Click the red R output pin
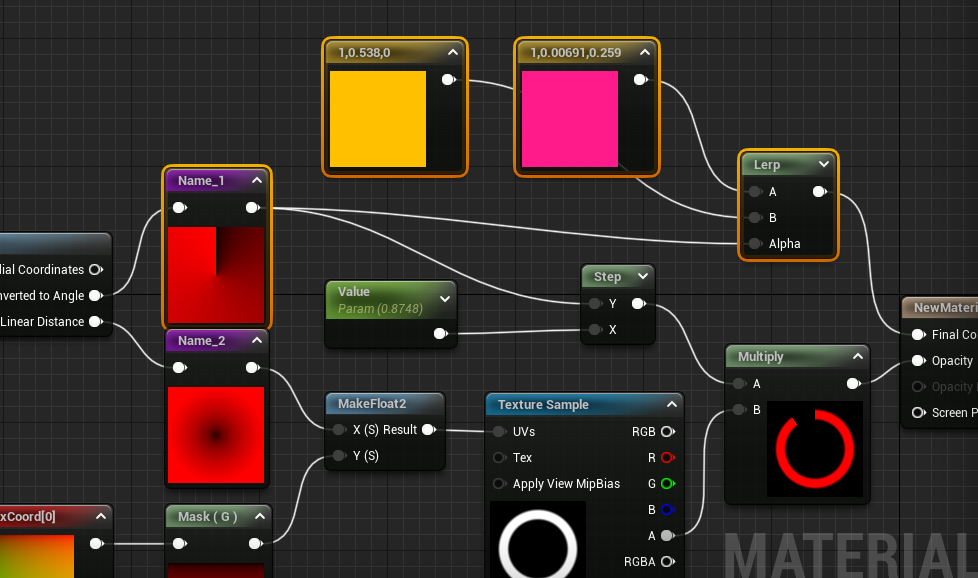The height and width of the screenshot is (578, 978). (x=668, y=458)
